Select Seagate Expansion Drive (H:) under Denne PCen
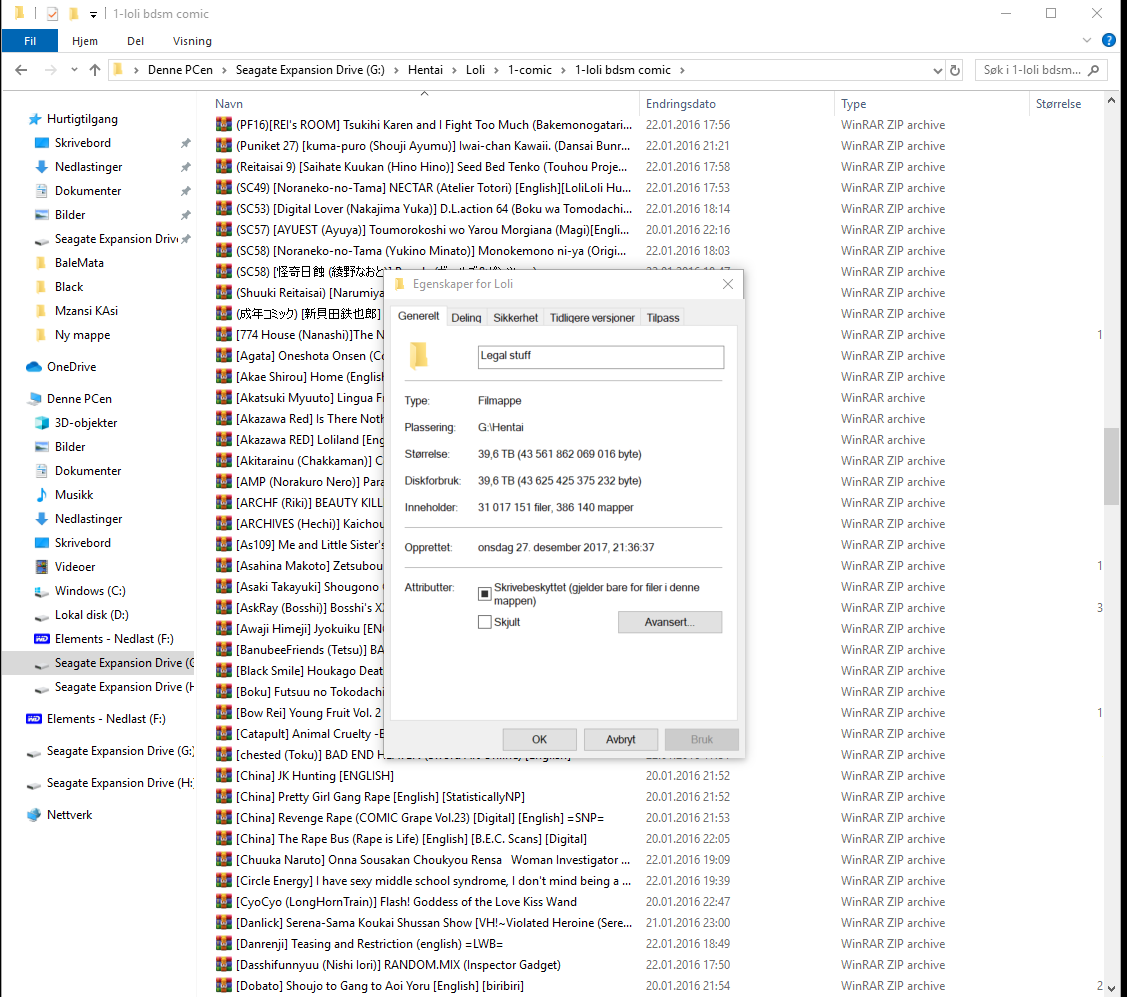The image size is (1127, 997). click(114, 687)
